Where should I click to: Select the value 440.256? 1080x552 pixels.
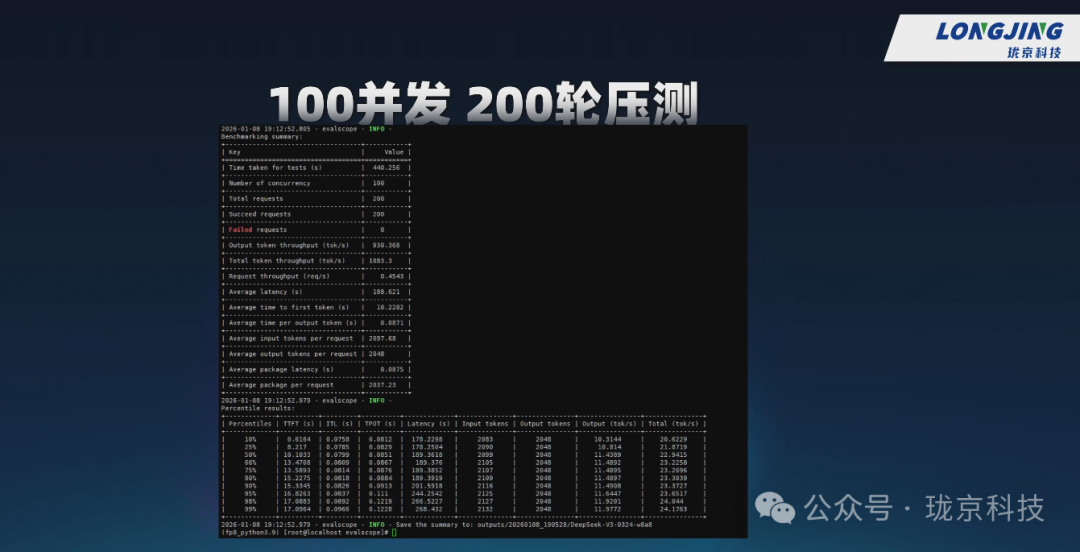click(x=387, y=167)
